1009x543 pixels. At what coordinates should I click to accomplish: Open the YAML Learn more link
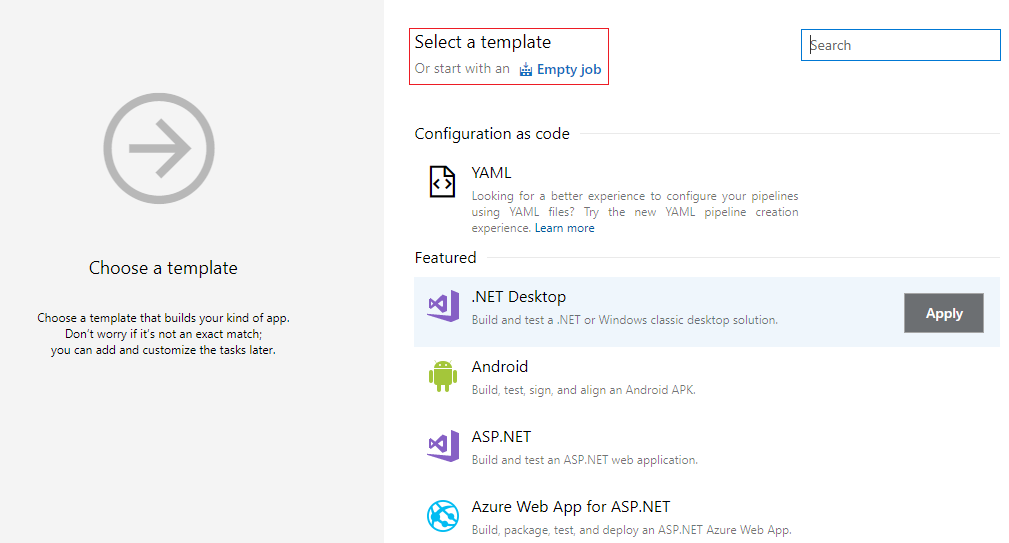click(564, 228)
